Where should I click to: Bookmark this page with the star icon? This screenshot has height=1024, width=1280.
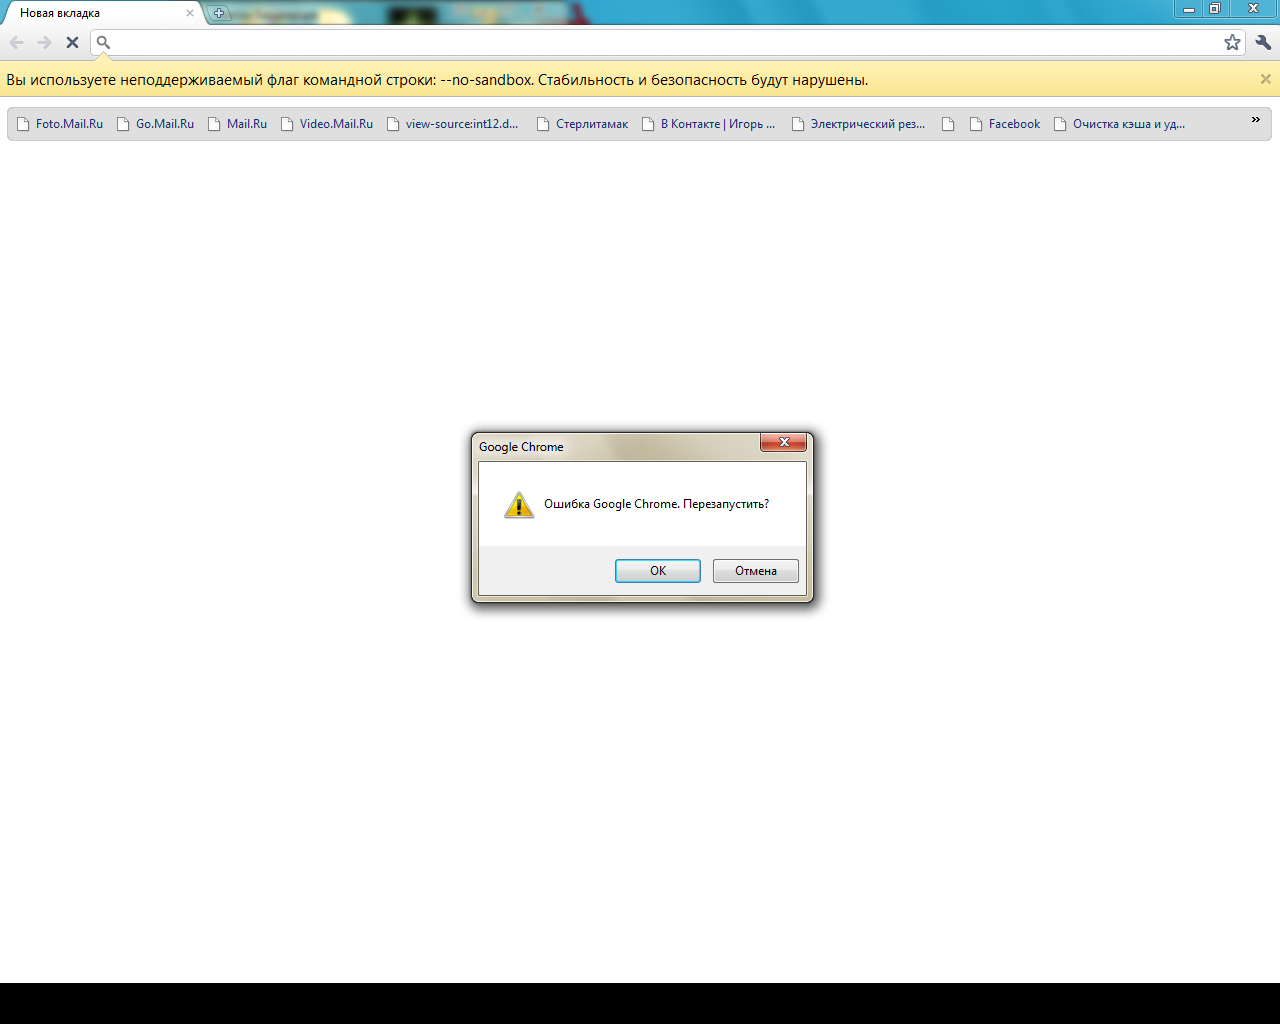pos(1232,42)
